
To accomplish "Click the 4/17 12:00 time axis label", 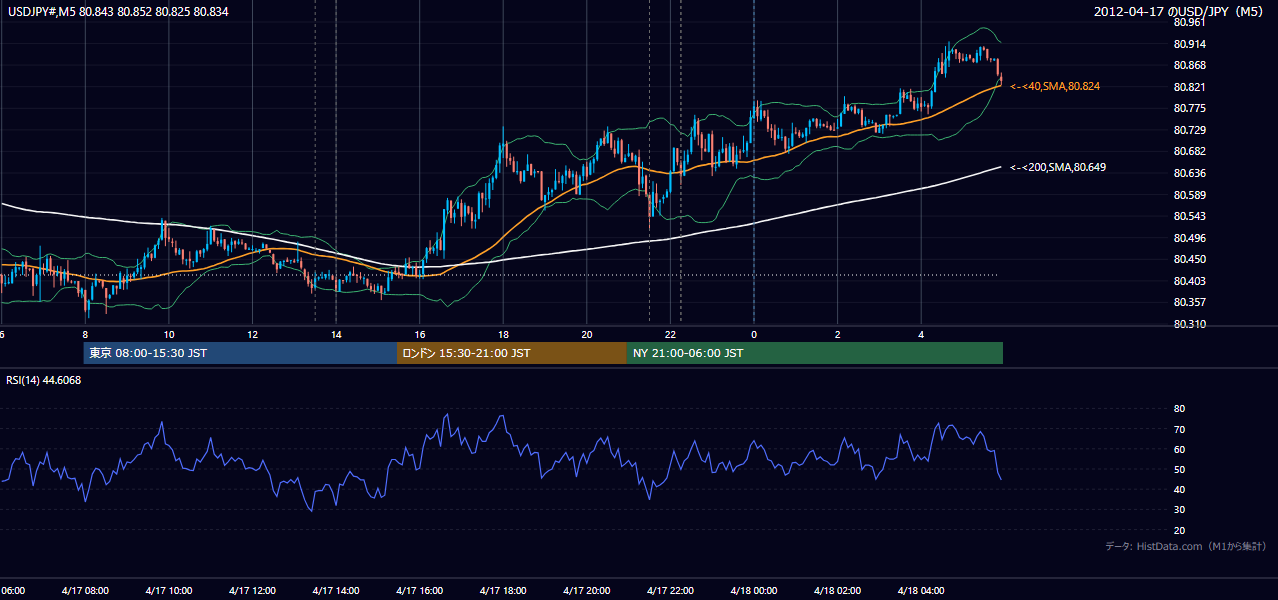I will tap(252, 590).
